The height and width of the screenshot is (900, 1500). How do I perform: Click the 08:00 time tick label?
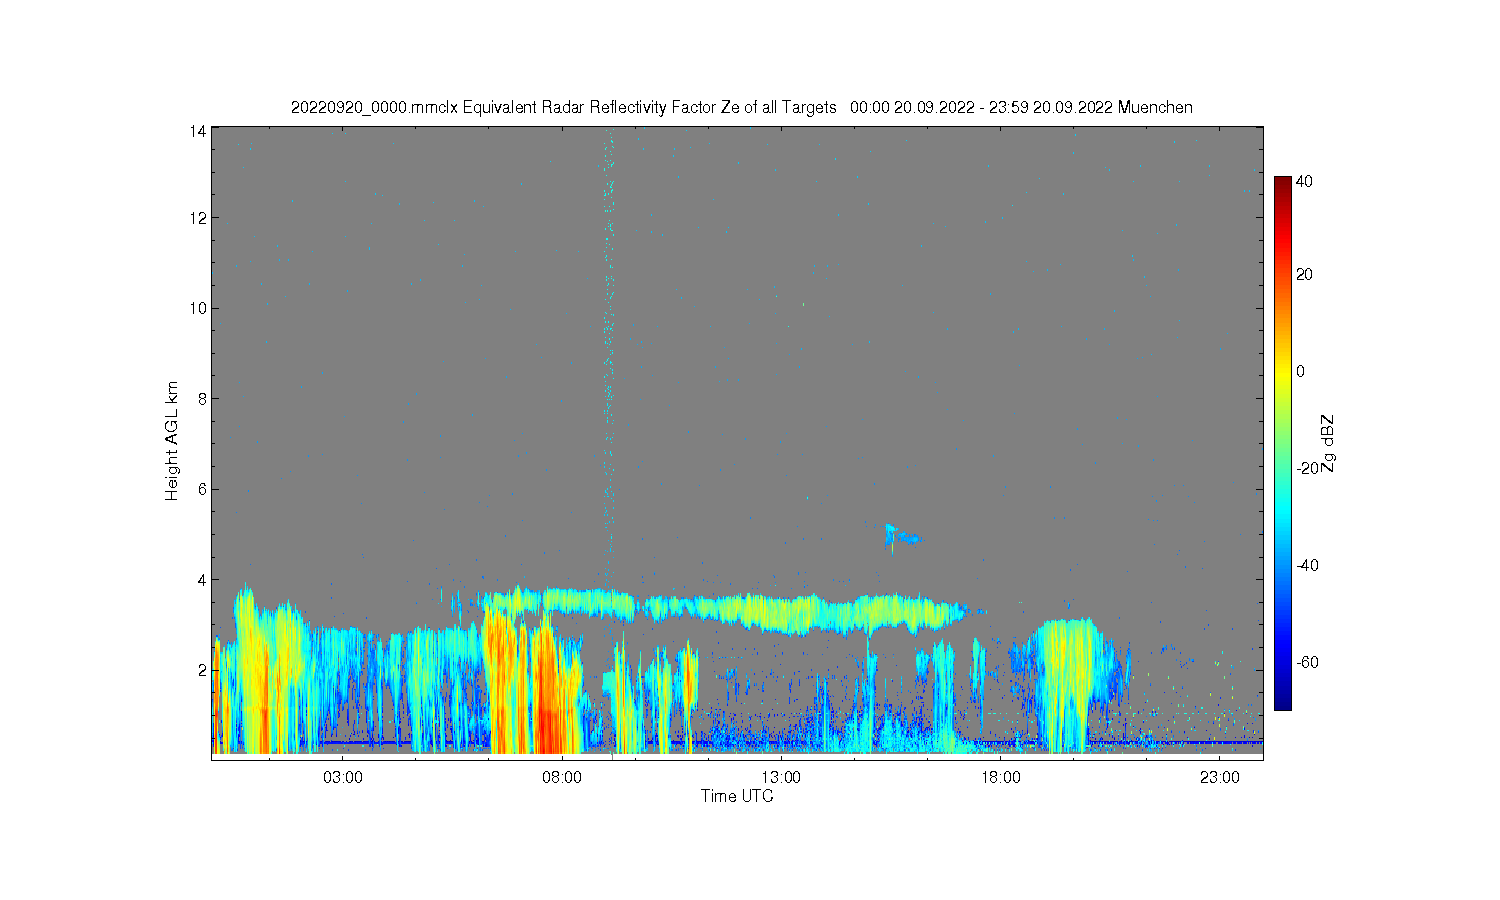click(x=562, y=777)
